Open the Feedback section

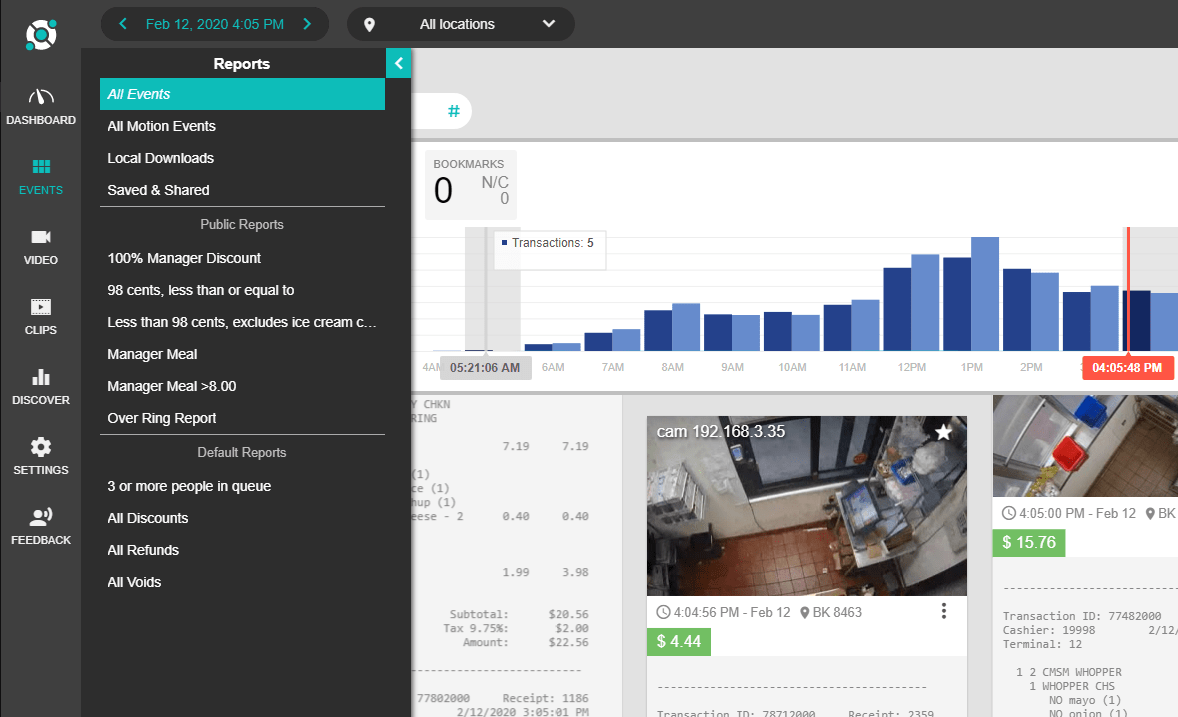tap(41, 527)
